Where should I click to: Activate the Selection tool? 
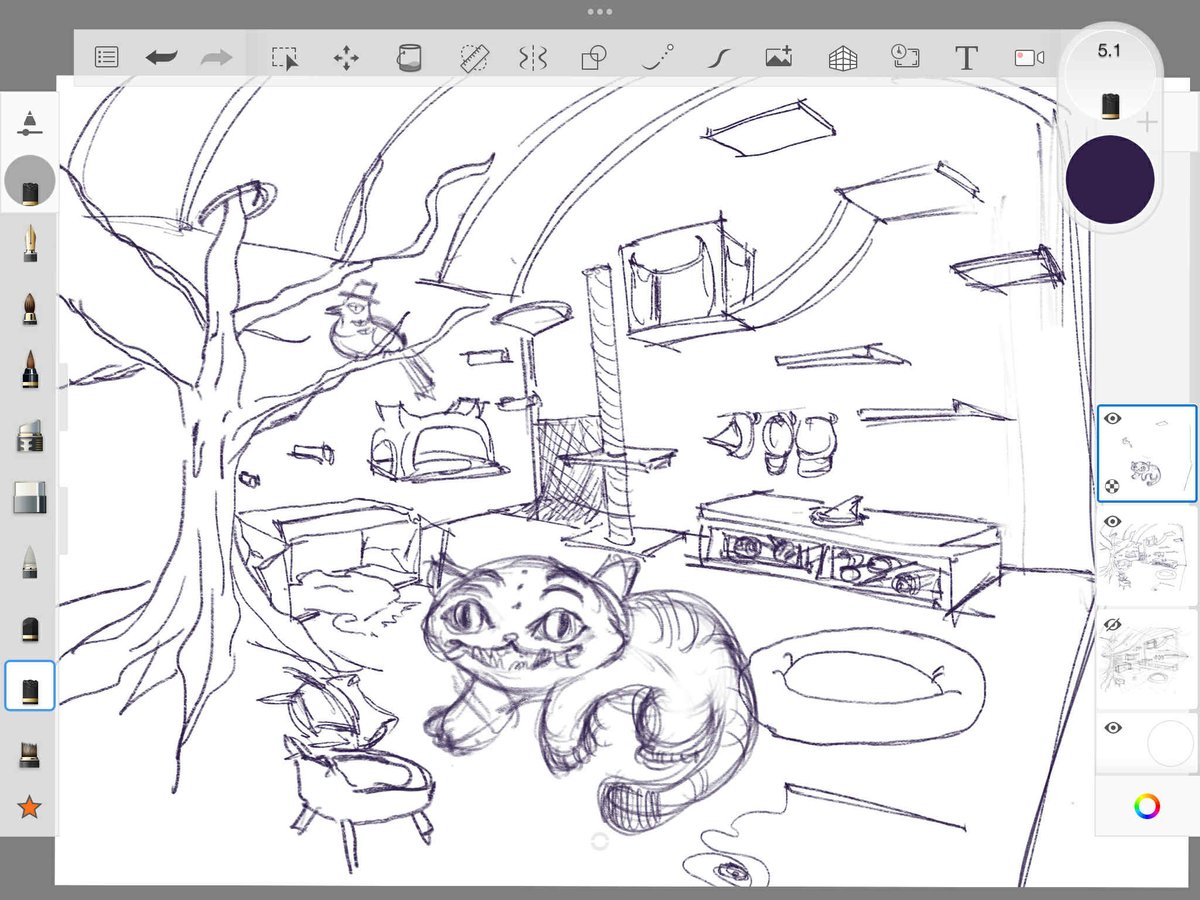tap(284, 58)
